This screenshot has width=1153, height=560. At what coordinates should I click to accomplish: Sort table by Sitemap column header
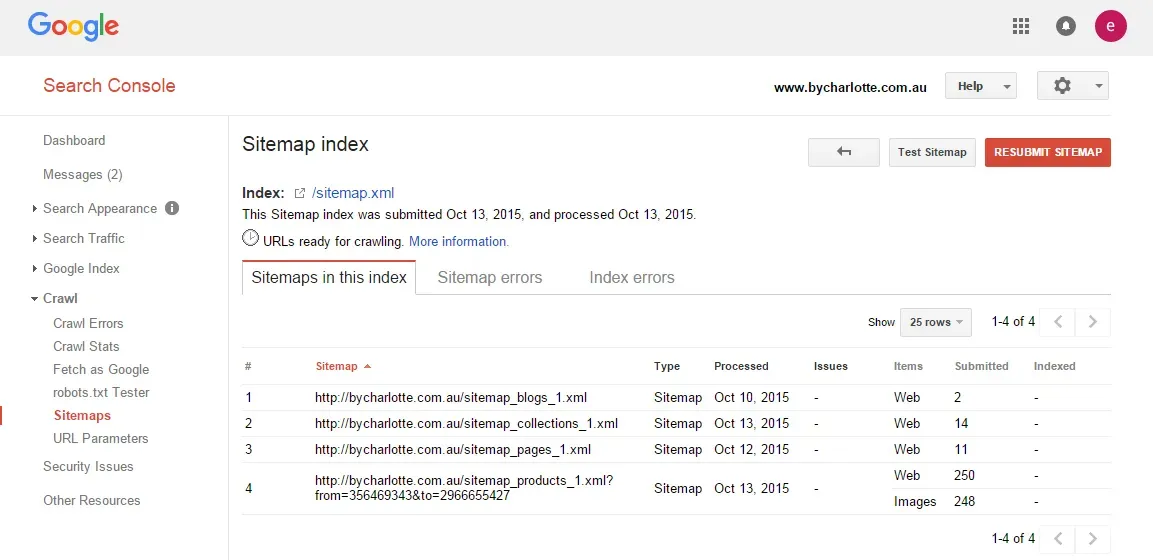[x=336, y=367]
